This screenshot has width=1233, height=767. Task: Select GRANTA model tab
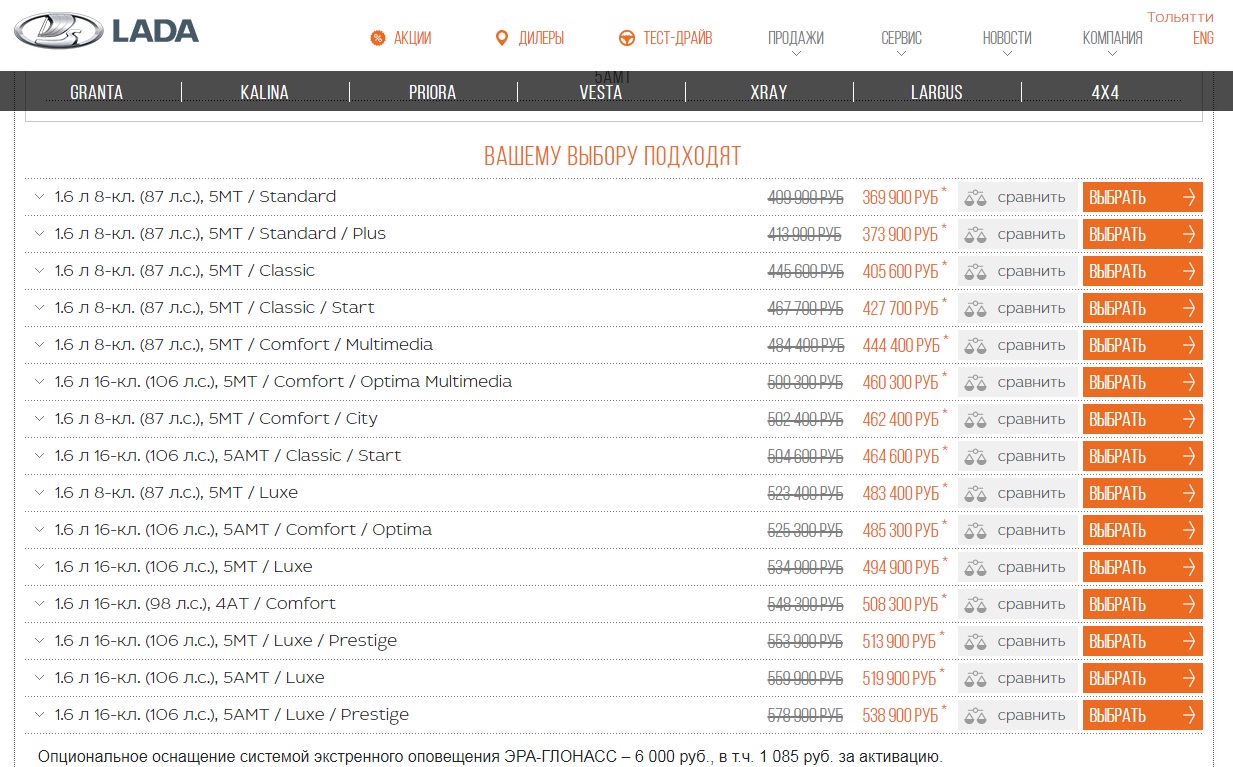coord(97,92)
